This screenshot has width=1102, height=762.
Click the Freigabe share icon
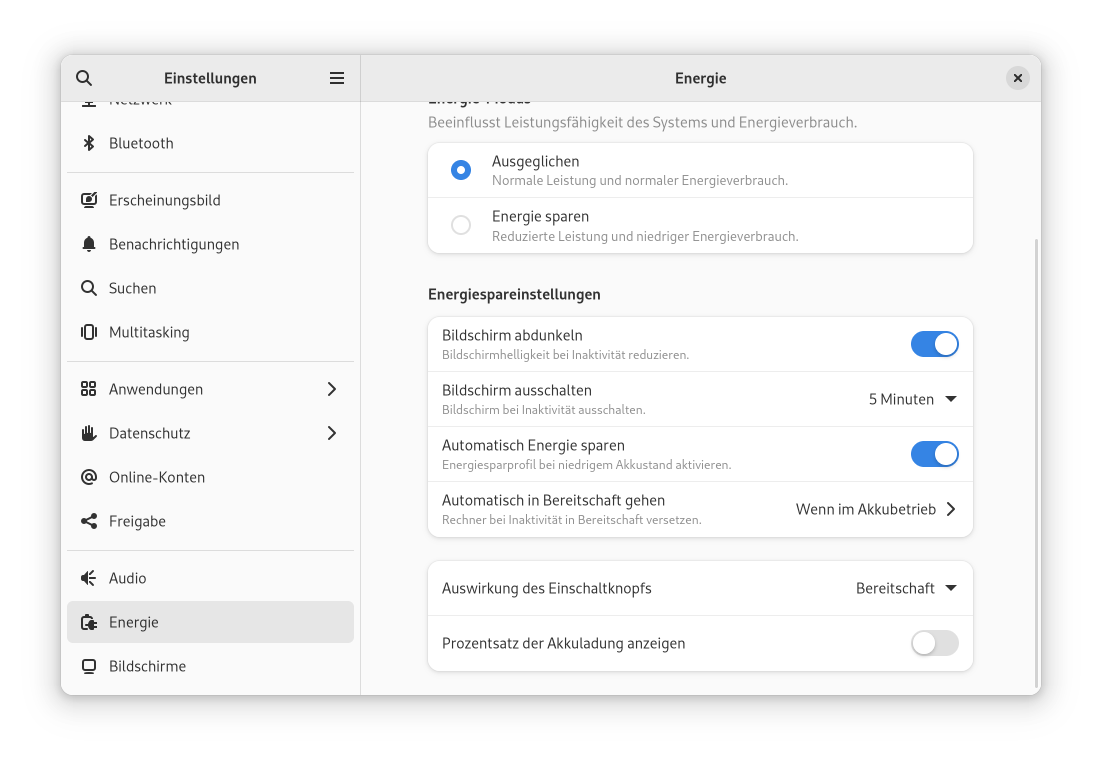click(89, 521)
